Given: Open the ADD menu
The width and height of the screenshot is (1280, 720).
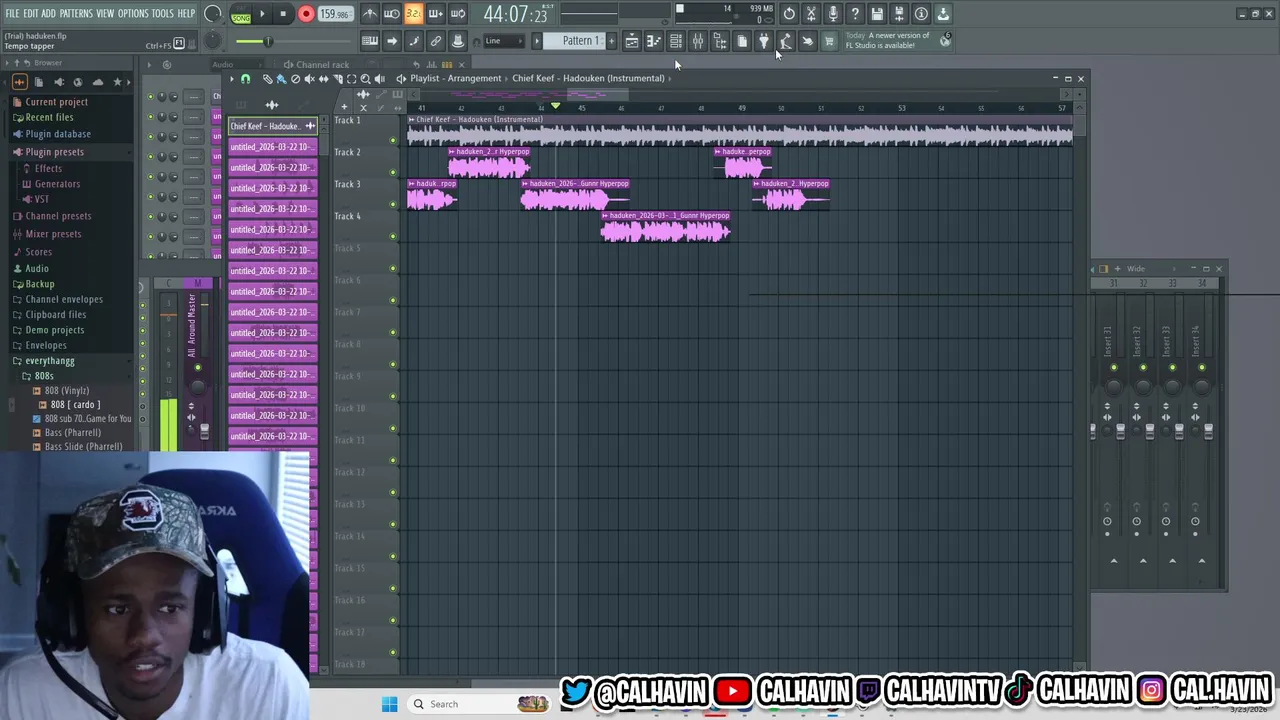Looking at the screenshot, I should click(x=48, y=14).
